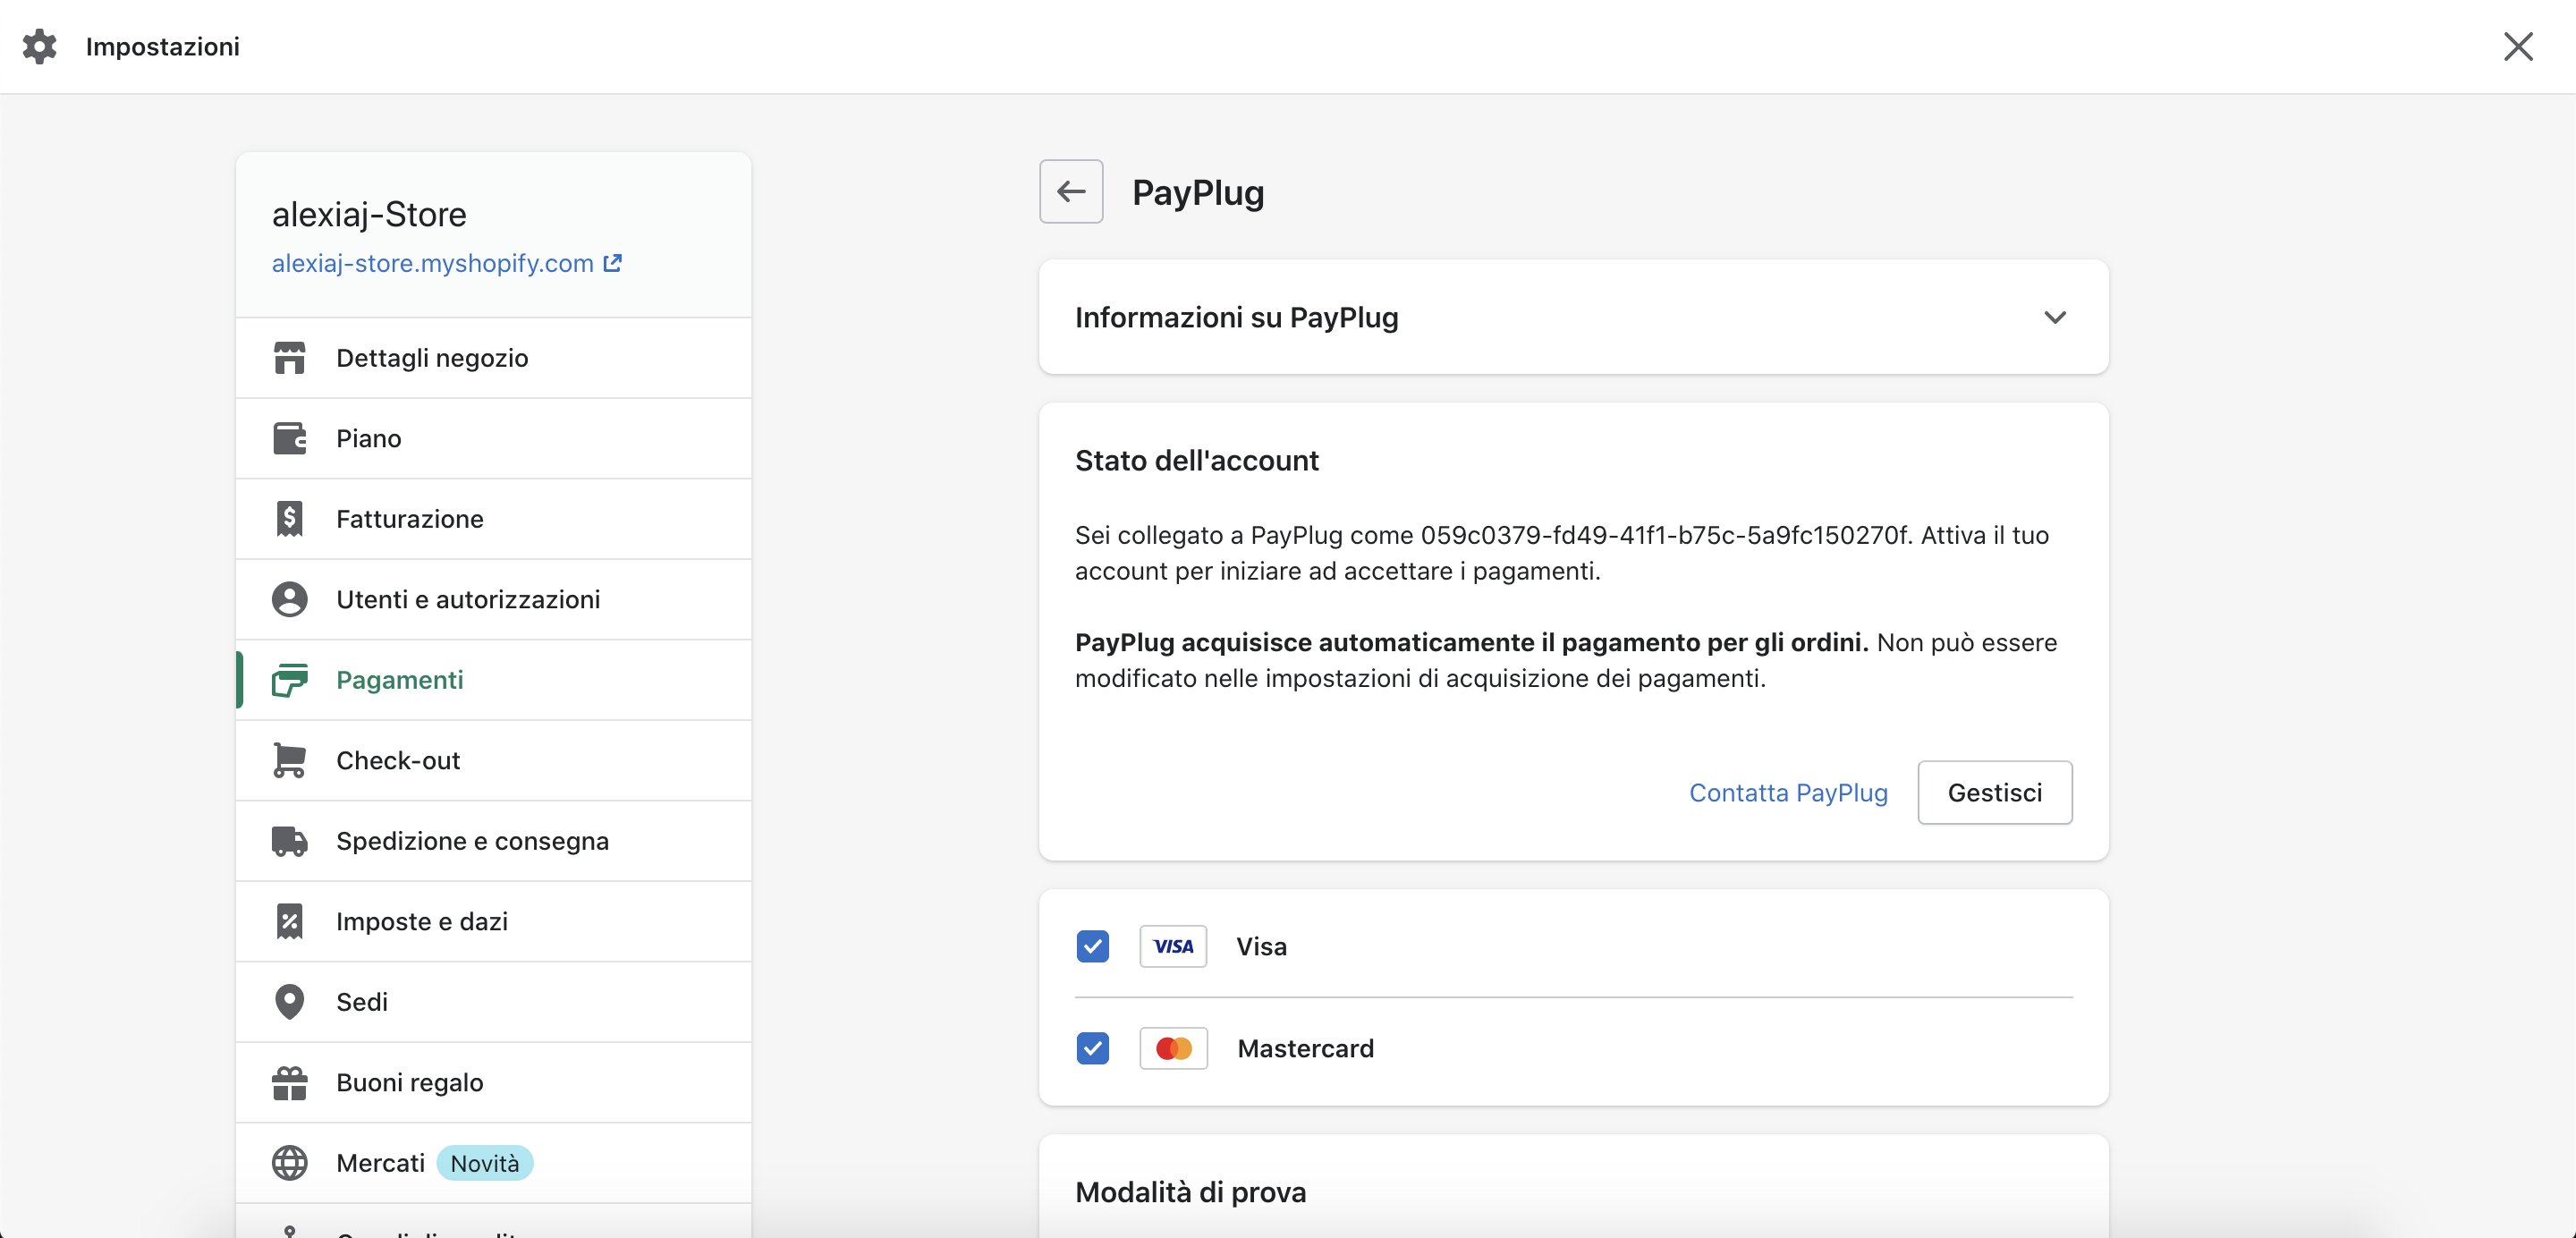
Task: Click the Fatturazione receipt icon
Action: tap(290, 519)
